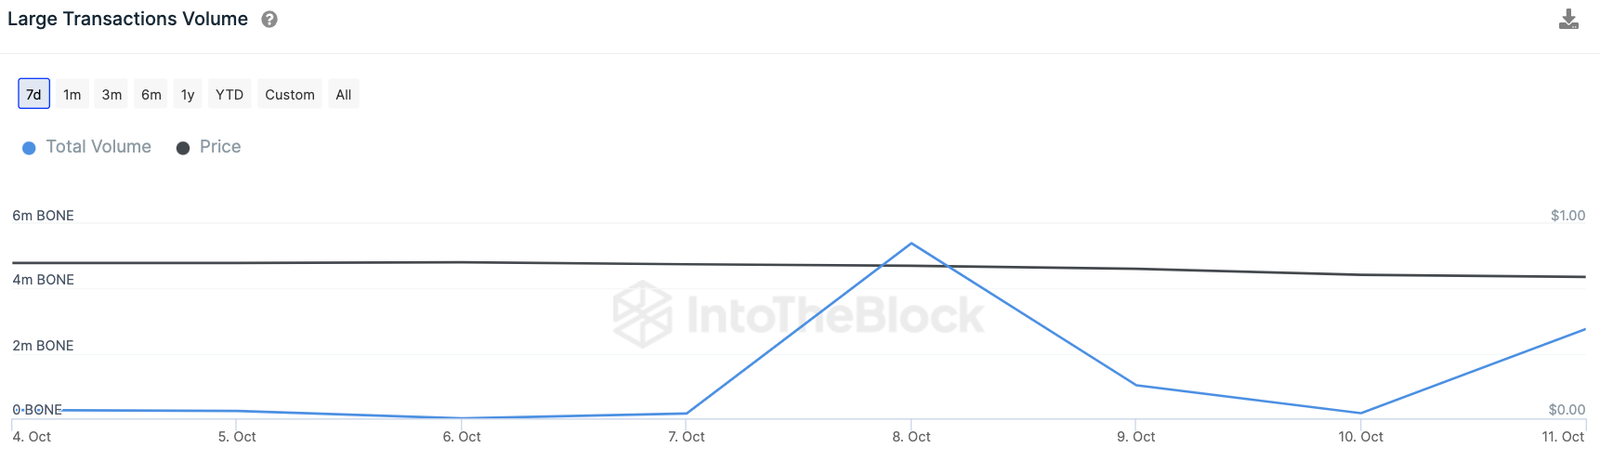Show year-to-date with YTD button
Viewport: 1600px width, 450px height.
(230, 94)
